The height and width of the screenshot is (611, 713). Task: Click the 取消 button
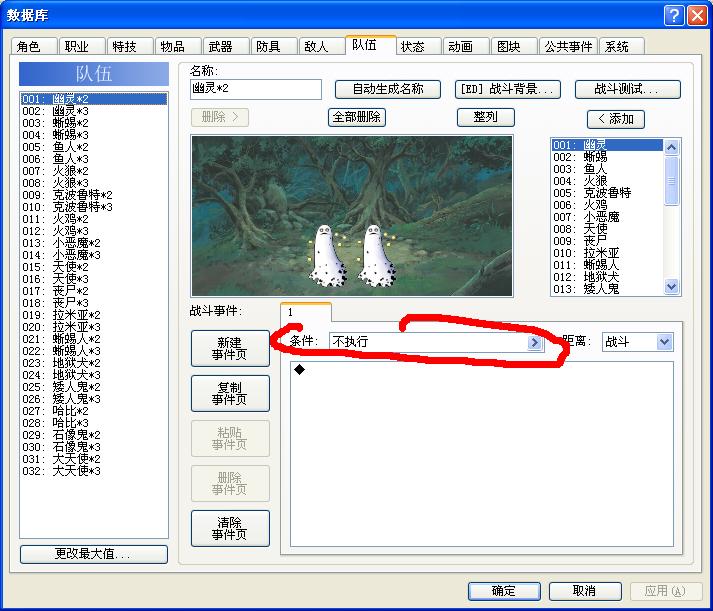[585, 591]
